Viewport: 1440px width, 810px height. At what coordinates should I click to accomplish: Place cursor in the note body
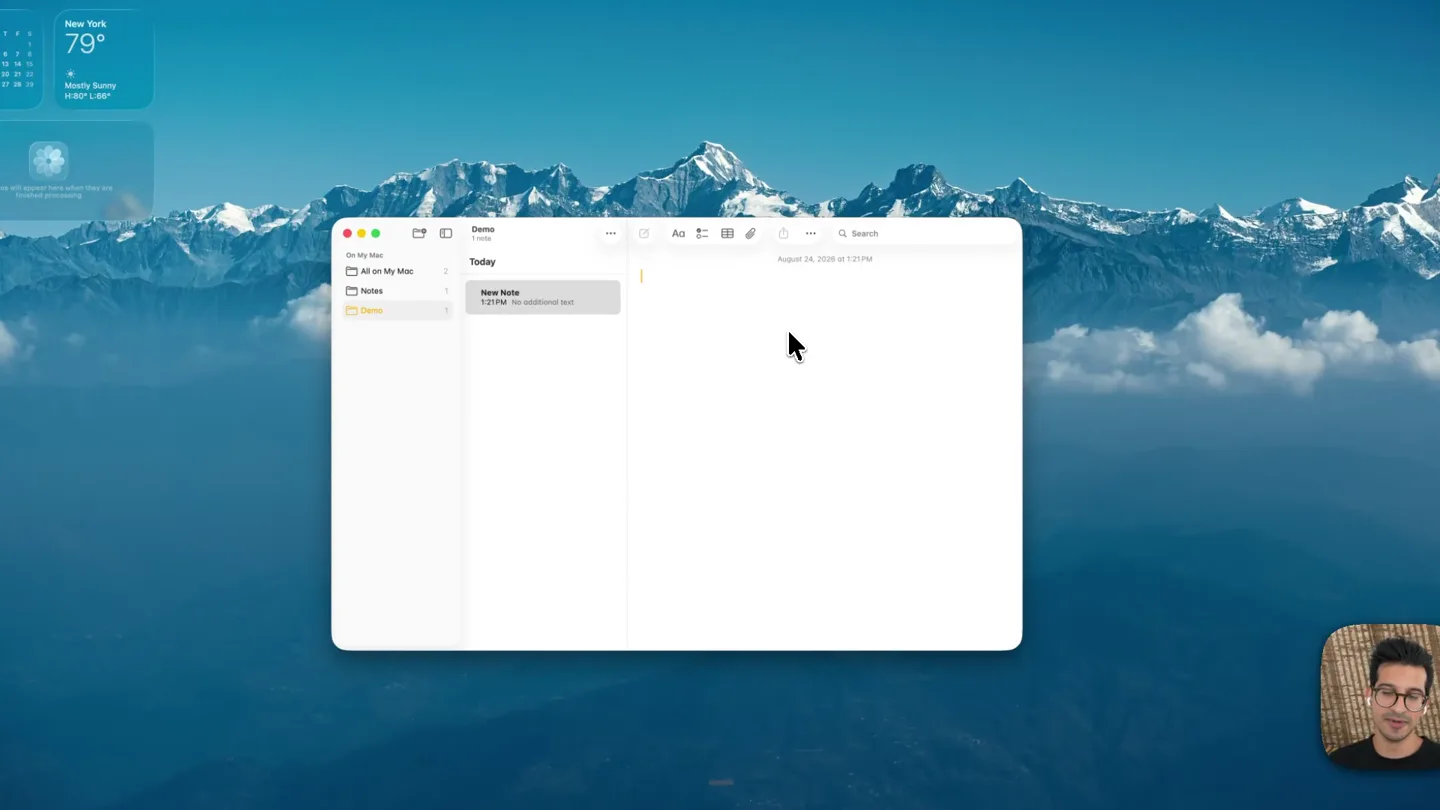(x=824, y=450)
